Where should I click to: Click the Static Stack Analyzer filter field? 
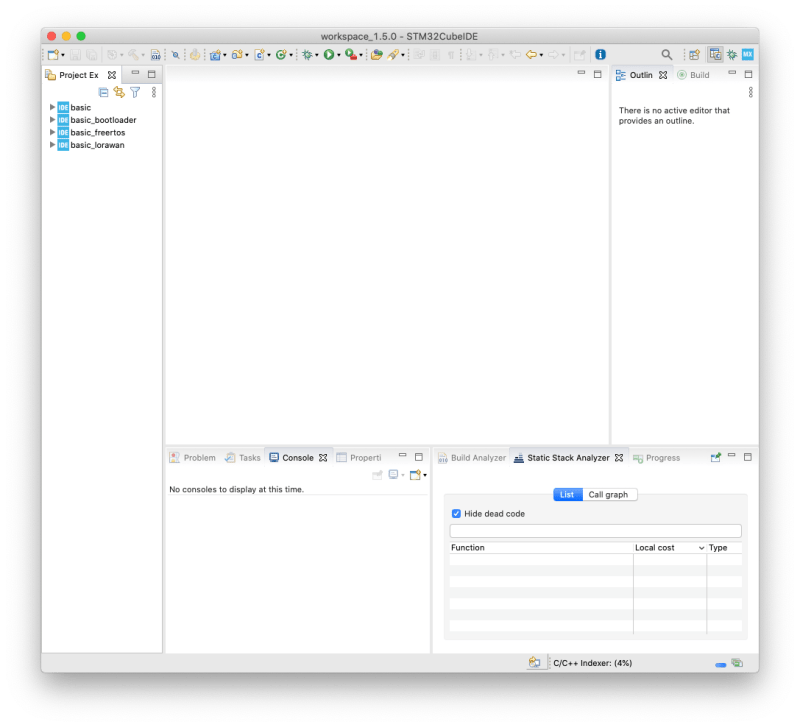595,531
